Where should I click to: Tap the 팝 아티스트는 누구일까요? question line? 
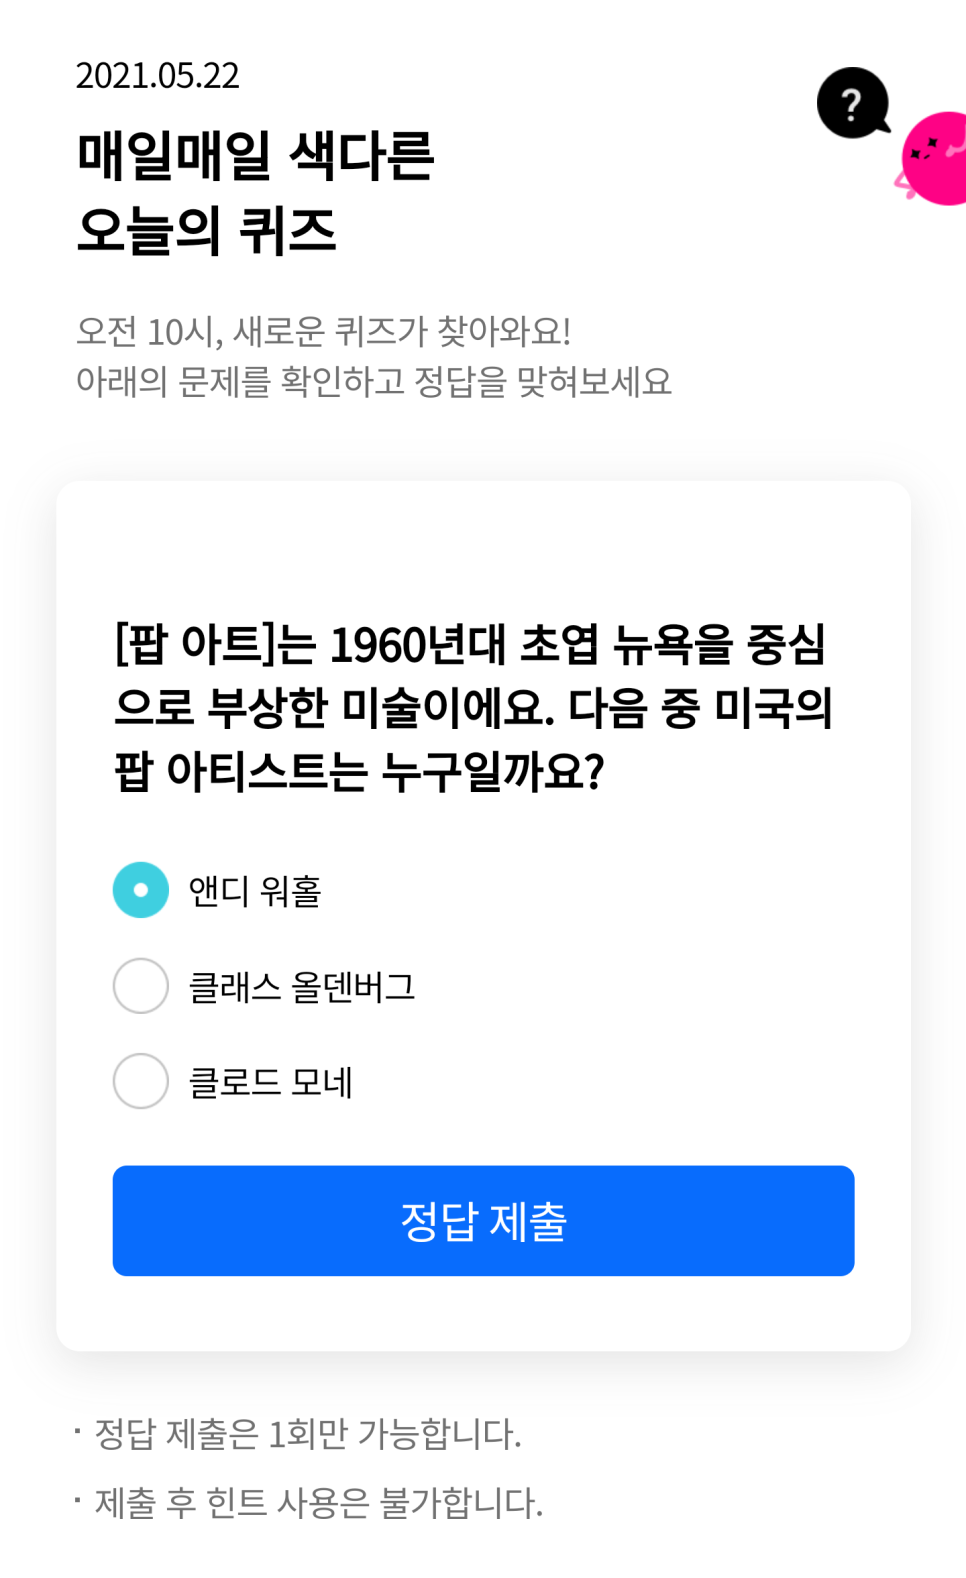(360, 771)
